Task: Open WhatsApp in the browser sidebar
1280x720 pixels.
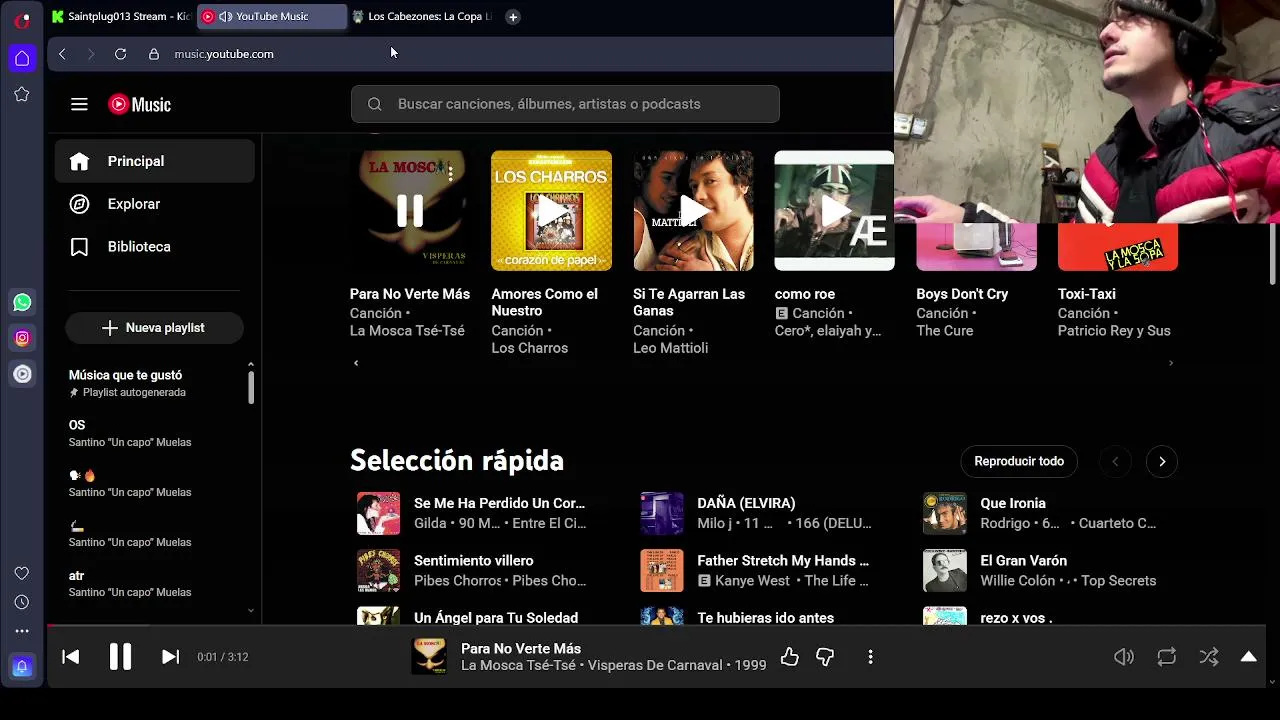Action: coord(22,302)
